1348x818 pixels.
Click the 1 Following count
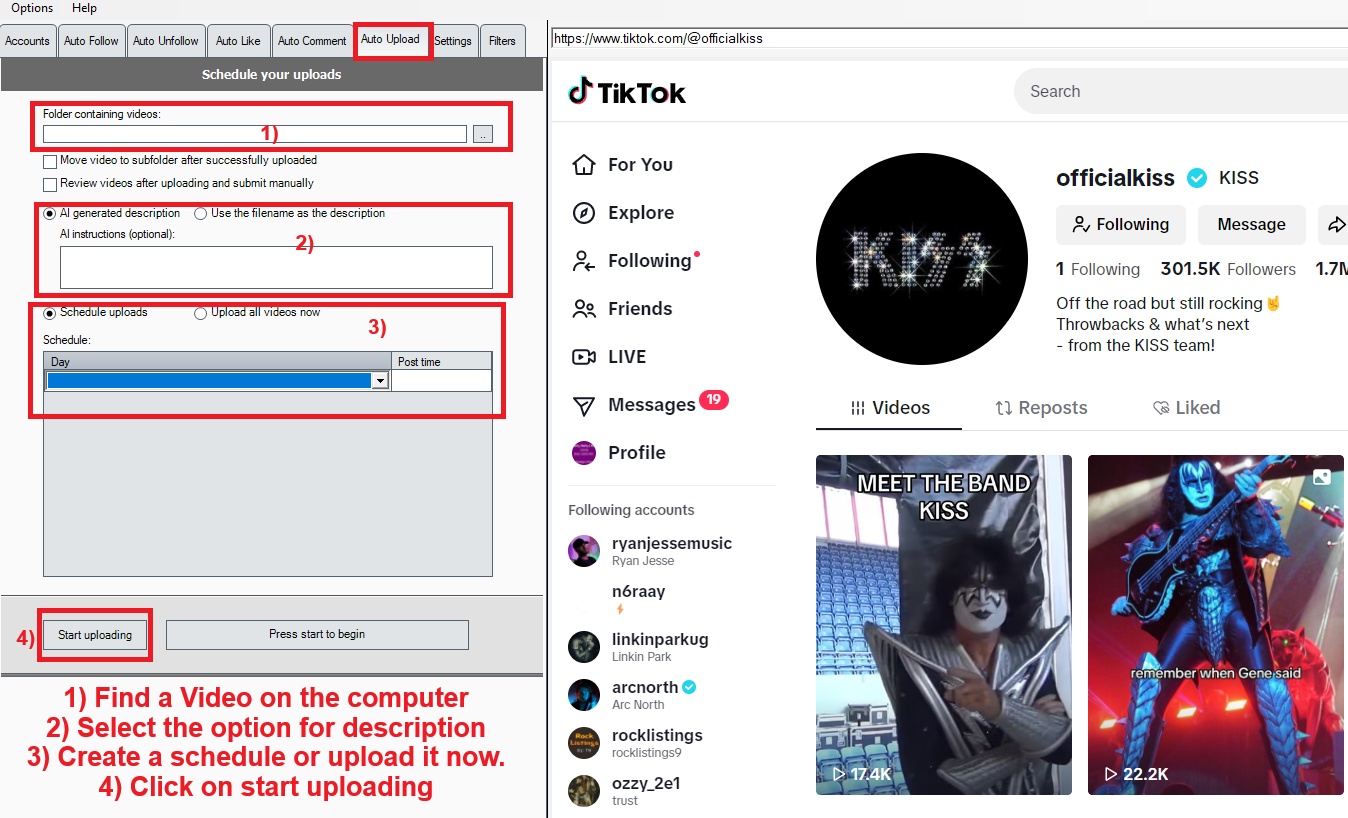(1098, 269)
